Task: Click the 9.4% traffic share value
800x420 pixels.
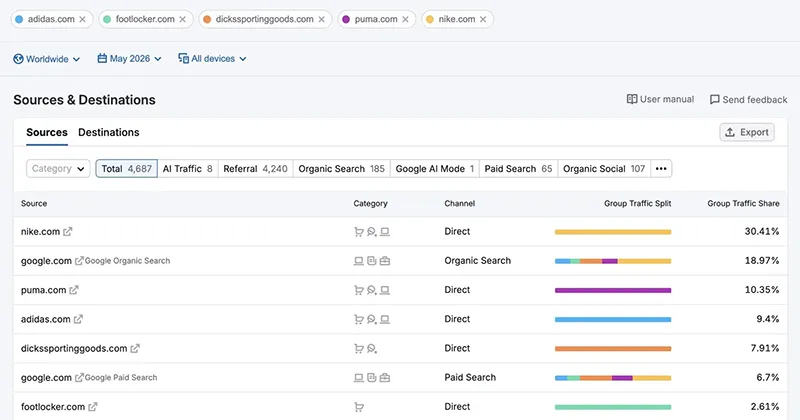Action: [767, 319]
